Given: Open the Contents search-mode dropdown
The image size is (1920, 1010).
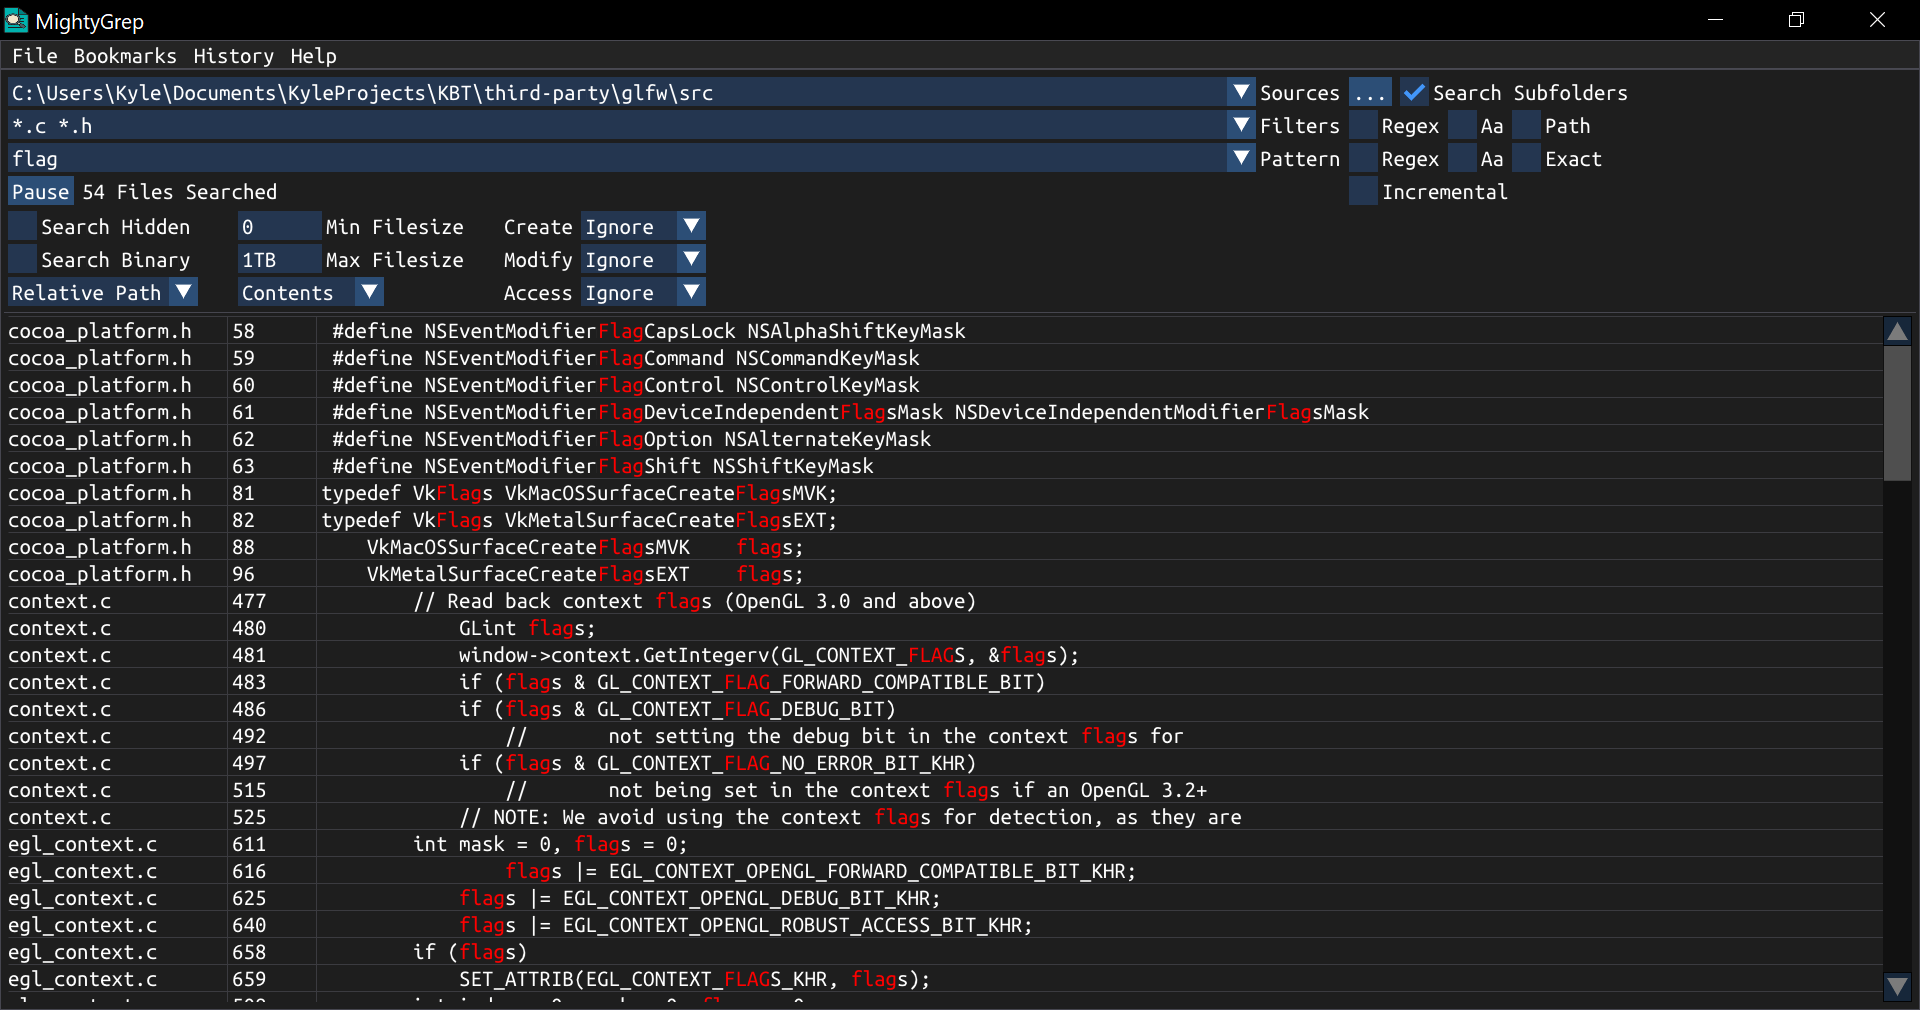Looking at the screenshot, I should click(311, 293).
